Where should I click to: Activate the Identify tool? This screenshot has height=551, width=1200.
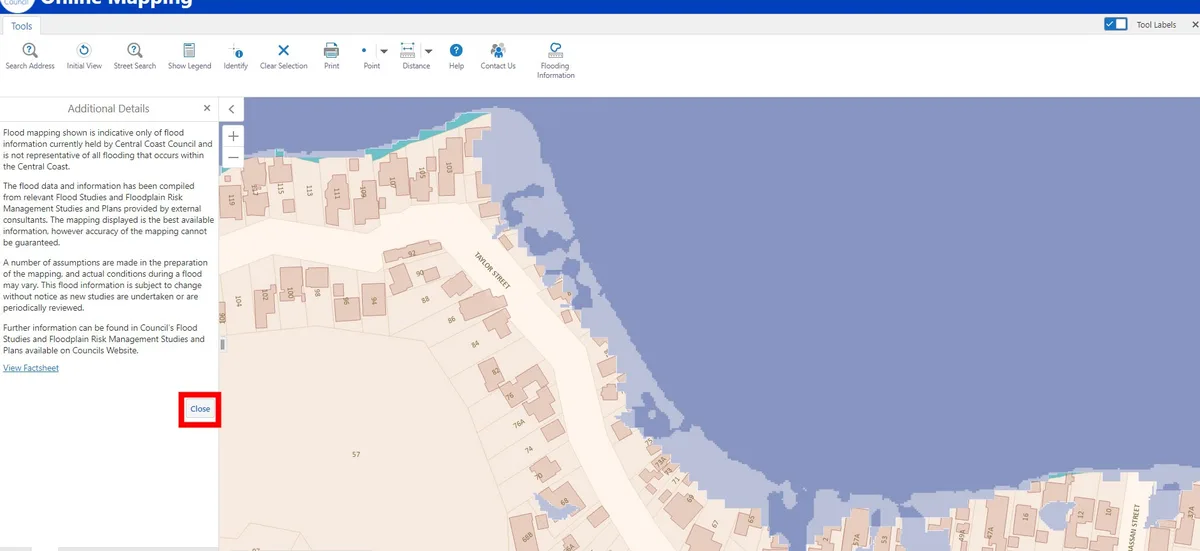236,56
